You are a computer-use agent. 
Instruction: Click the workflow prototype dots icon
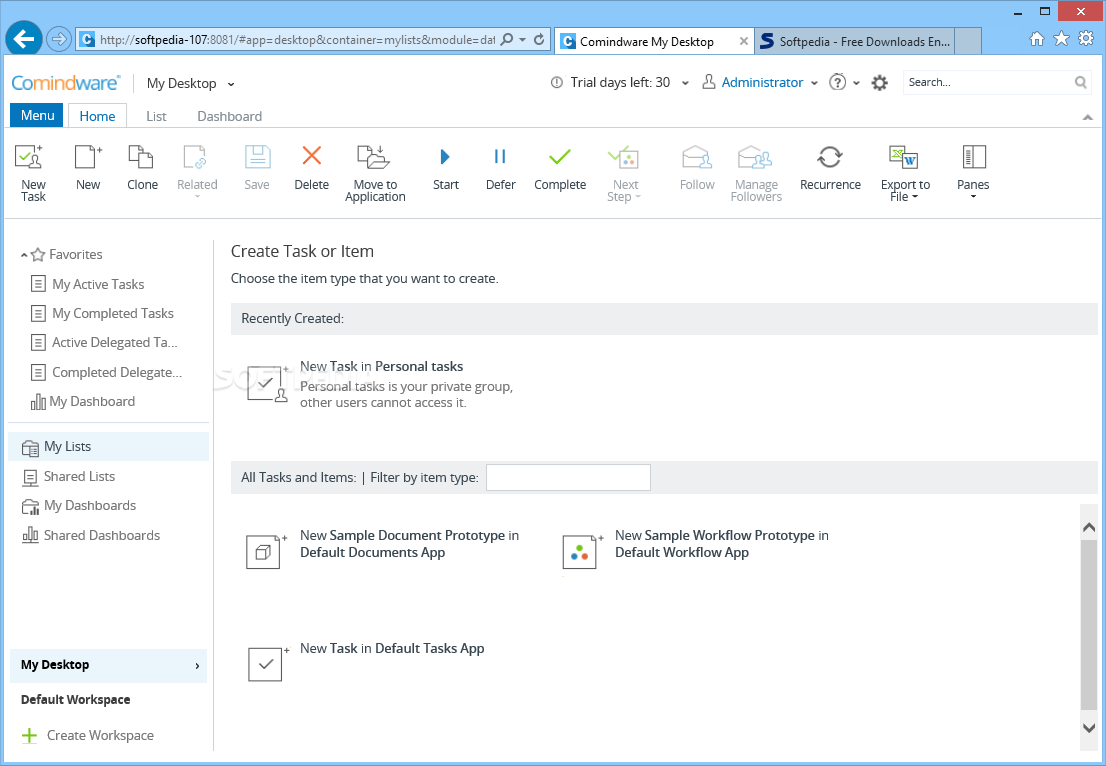(580, 552)
